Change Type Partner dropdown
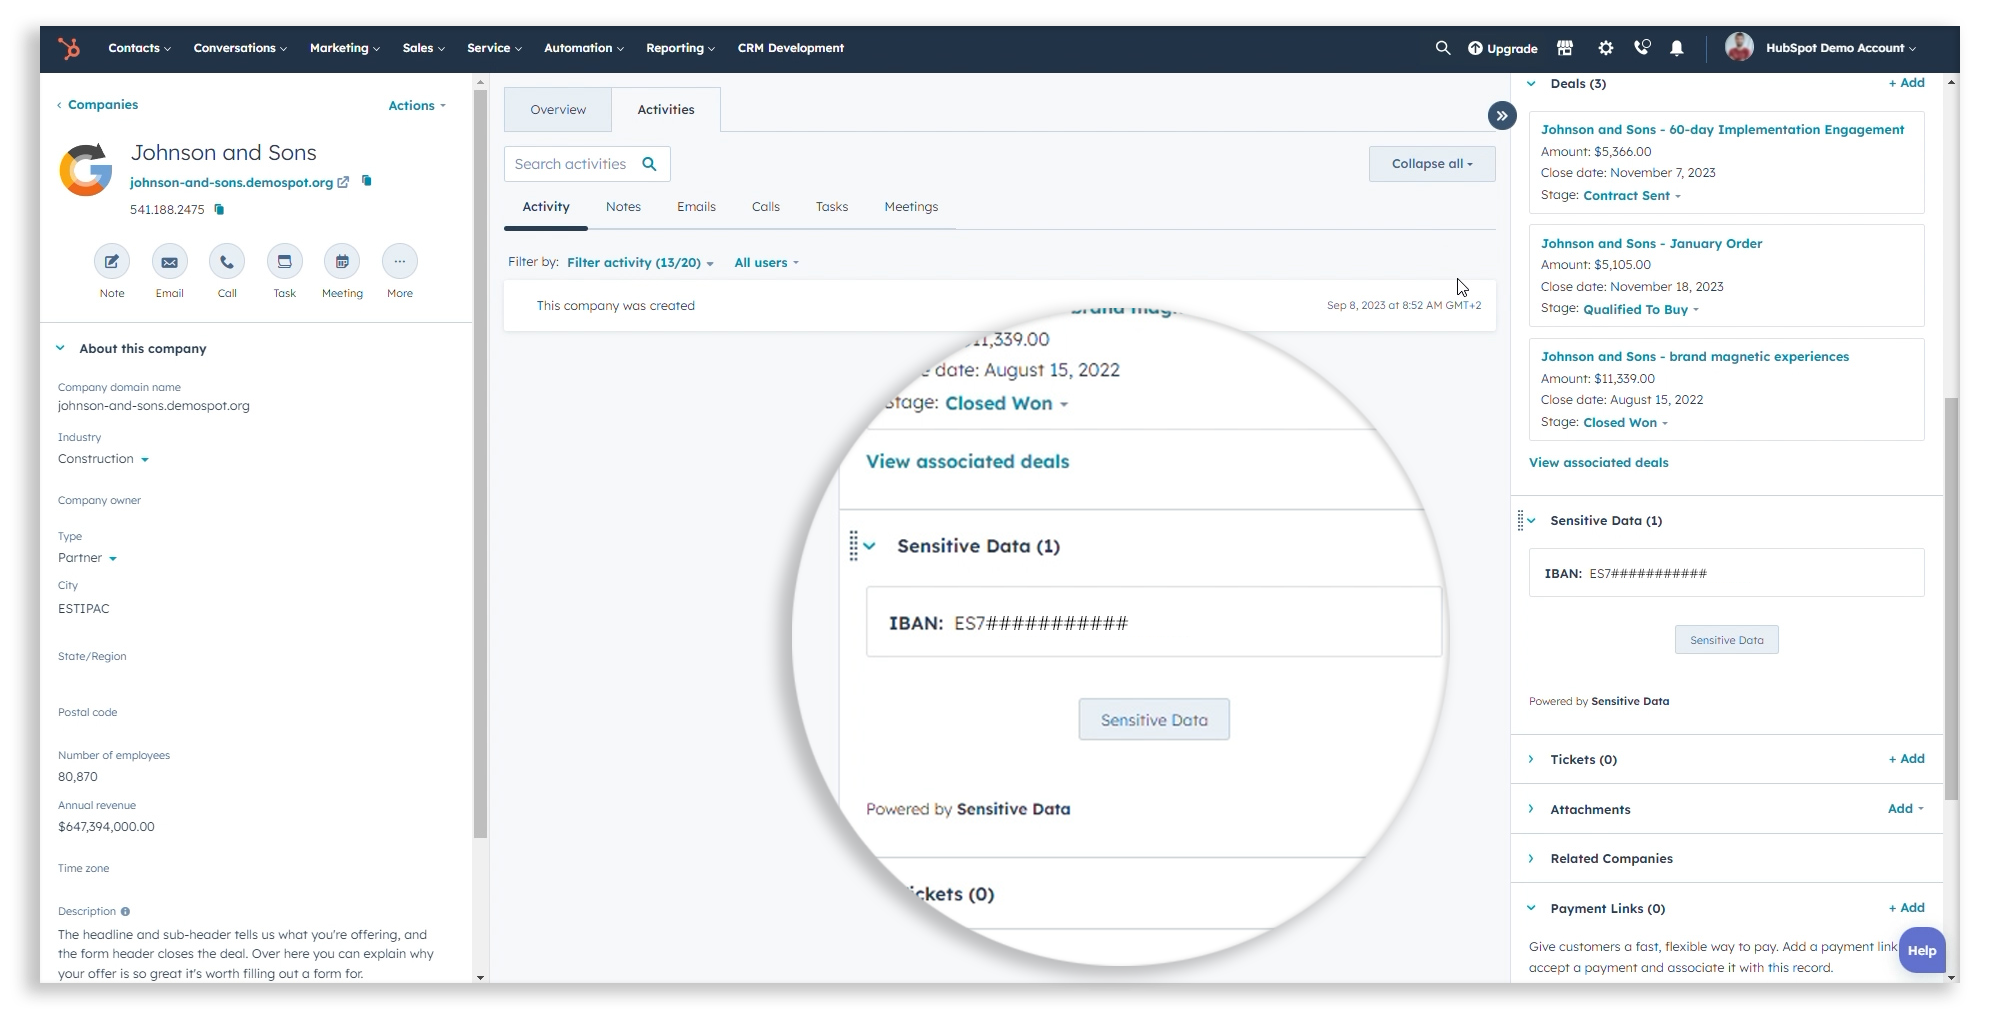This screenshot has width=2000, height=1010. [87, 558]
